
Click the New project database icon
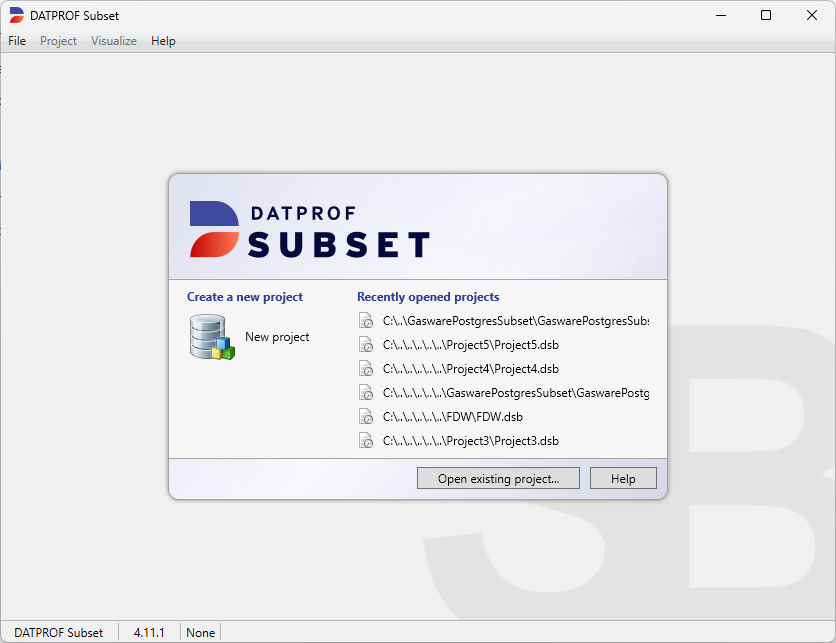click(210, 337)
